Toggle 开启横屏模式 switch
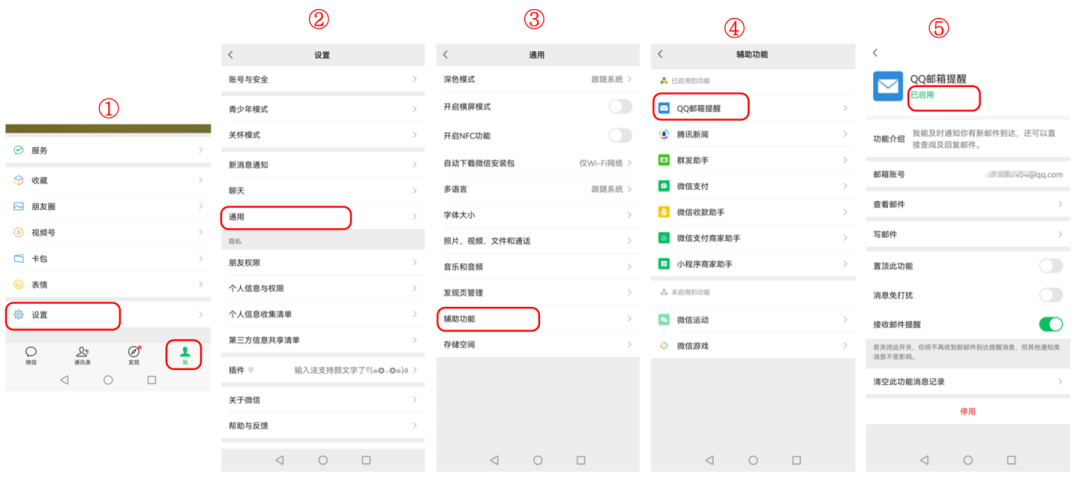The image size is (1080, 478). 620,106
